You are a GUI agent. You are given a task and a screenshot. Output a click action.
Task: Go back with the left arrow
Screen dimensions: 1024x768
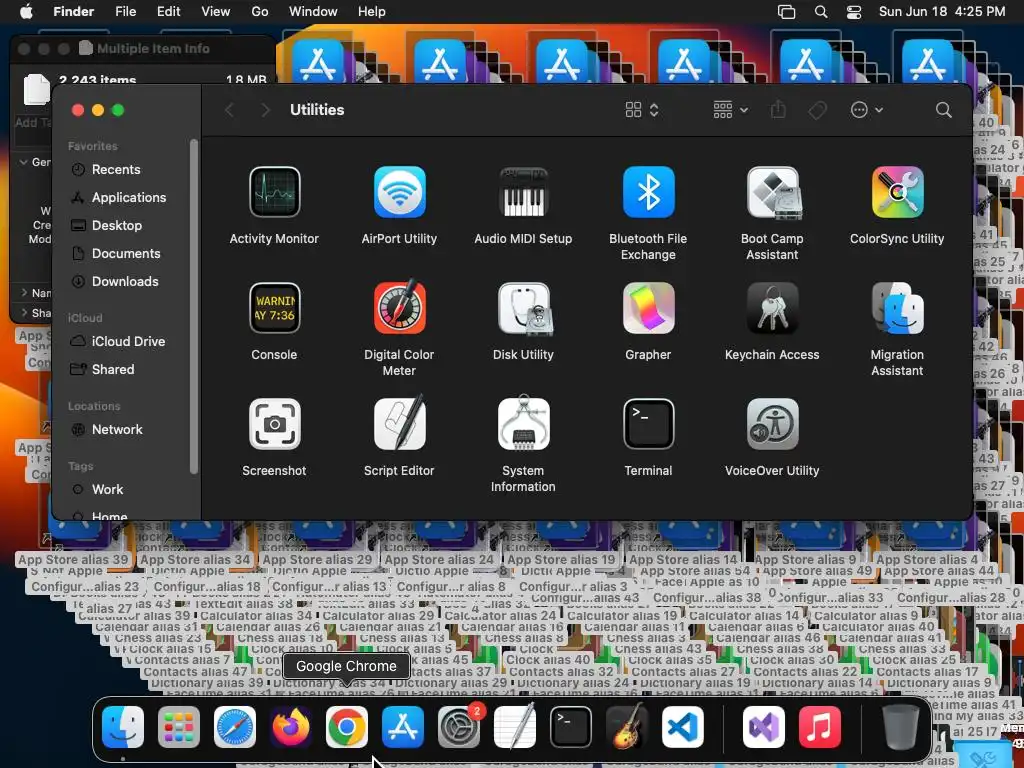pos(229,110)
